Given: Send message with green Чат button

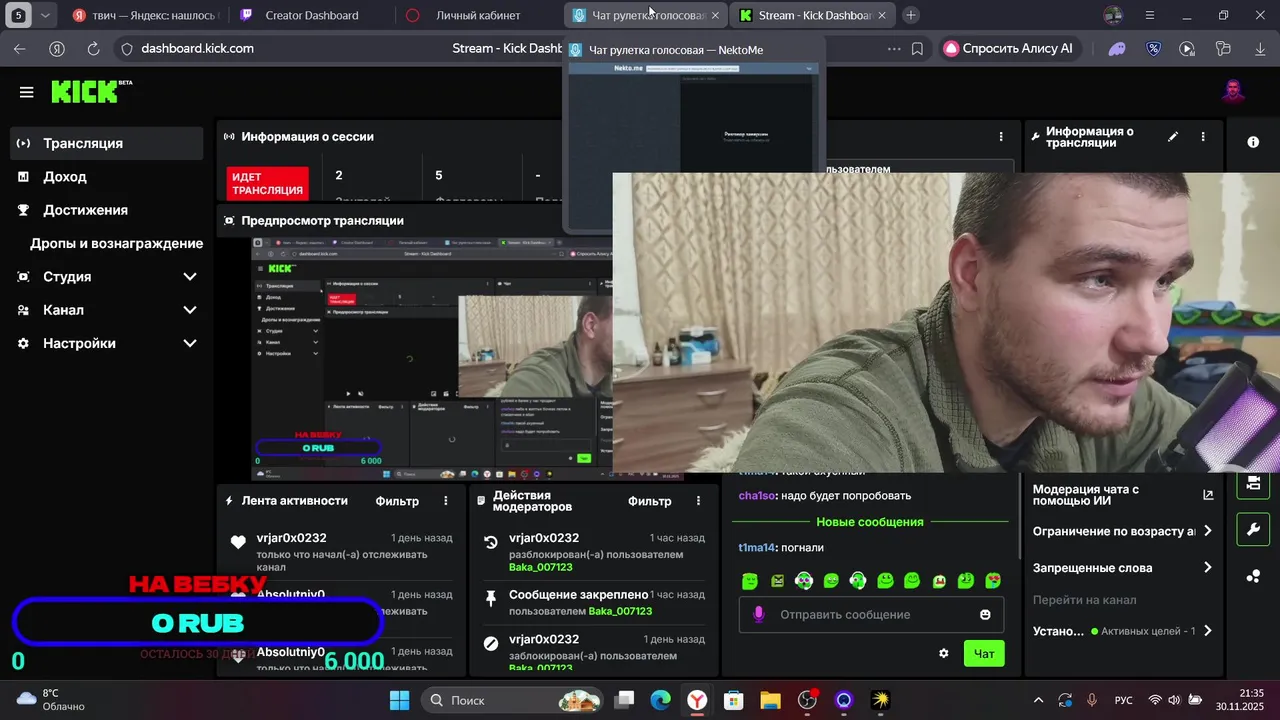Looking at the screenshot, I should tap(984, 654).
